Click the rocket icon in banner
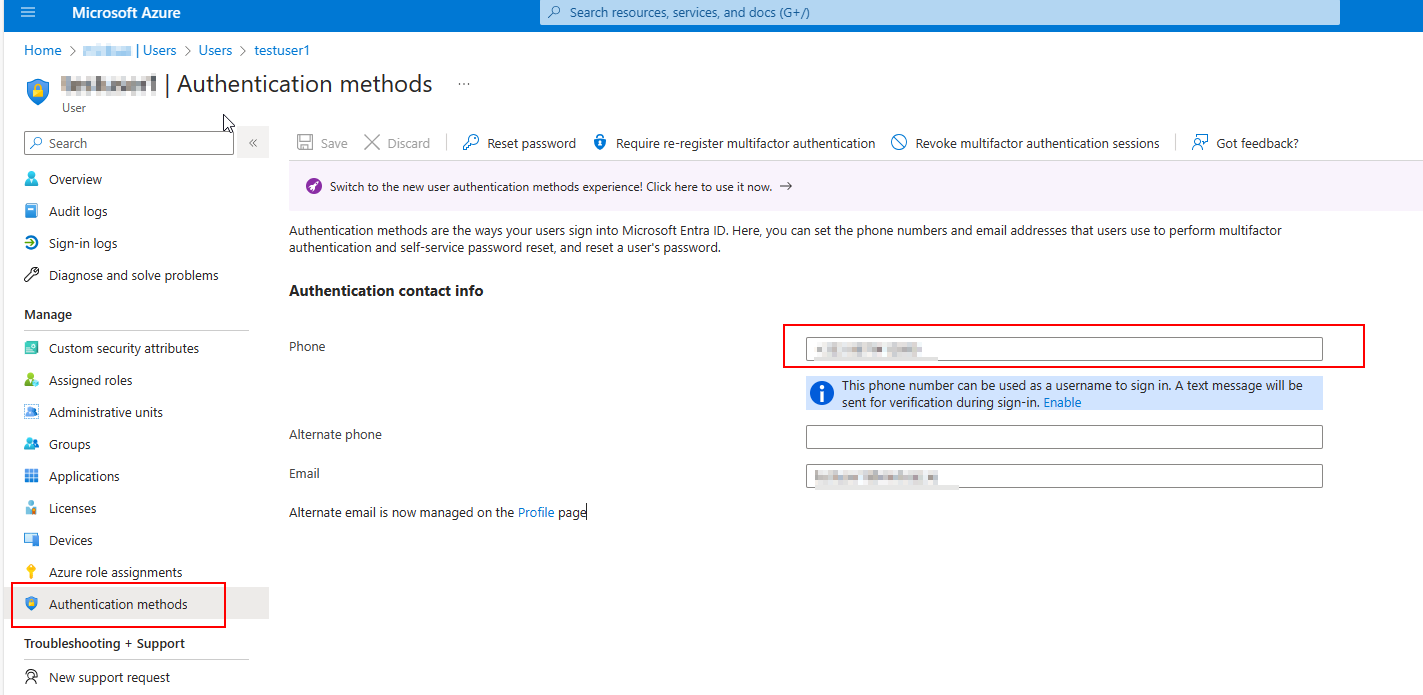 (314, 187)
